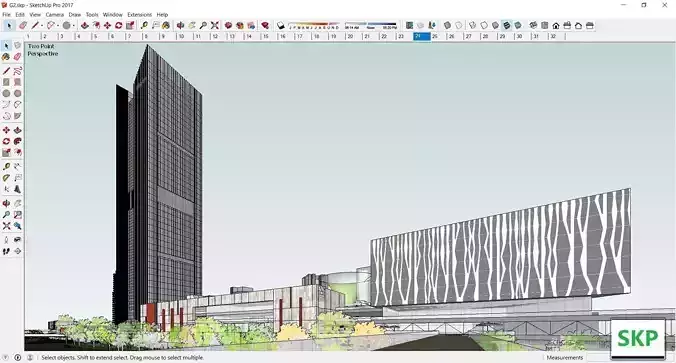Screen dimensions: 676x363
Task: Enable Shaded With Textures style
Action: [507, 25]
